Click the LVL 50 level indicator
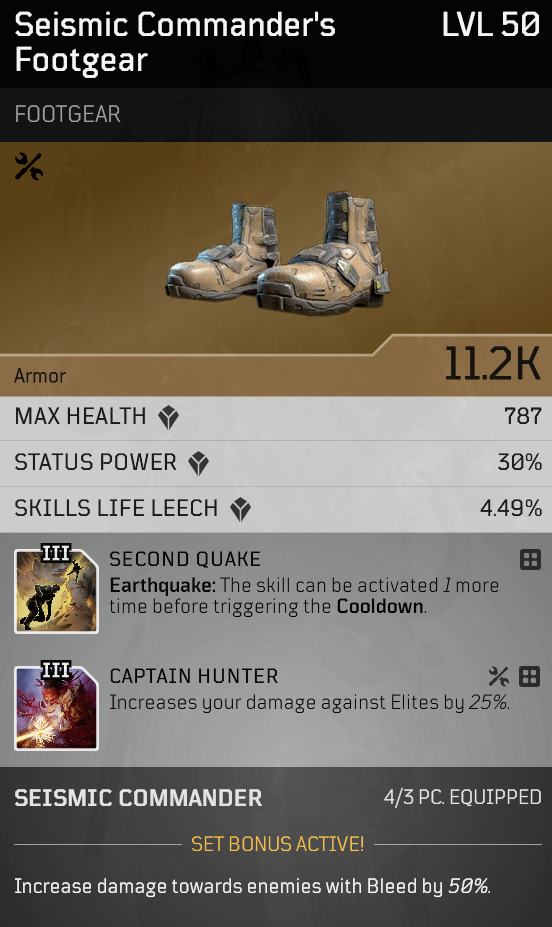 [x=491, y=25]
